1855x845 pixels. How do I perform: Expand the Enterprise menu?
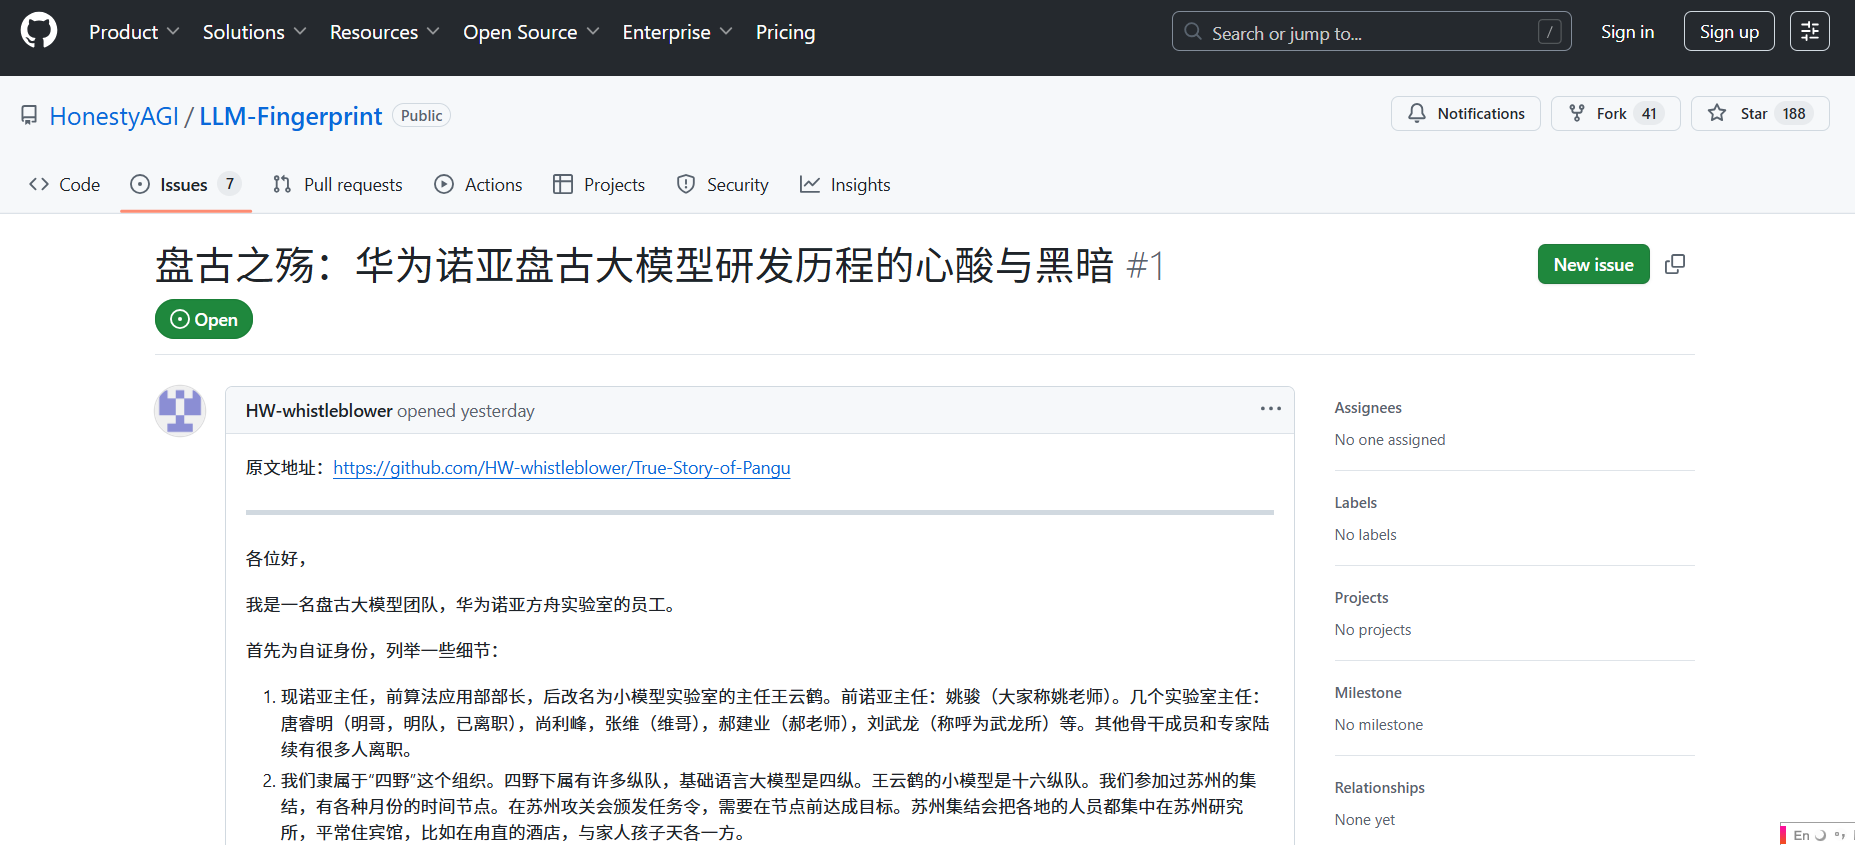[x=677, y=32]
